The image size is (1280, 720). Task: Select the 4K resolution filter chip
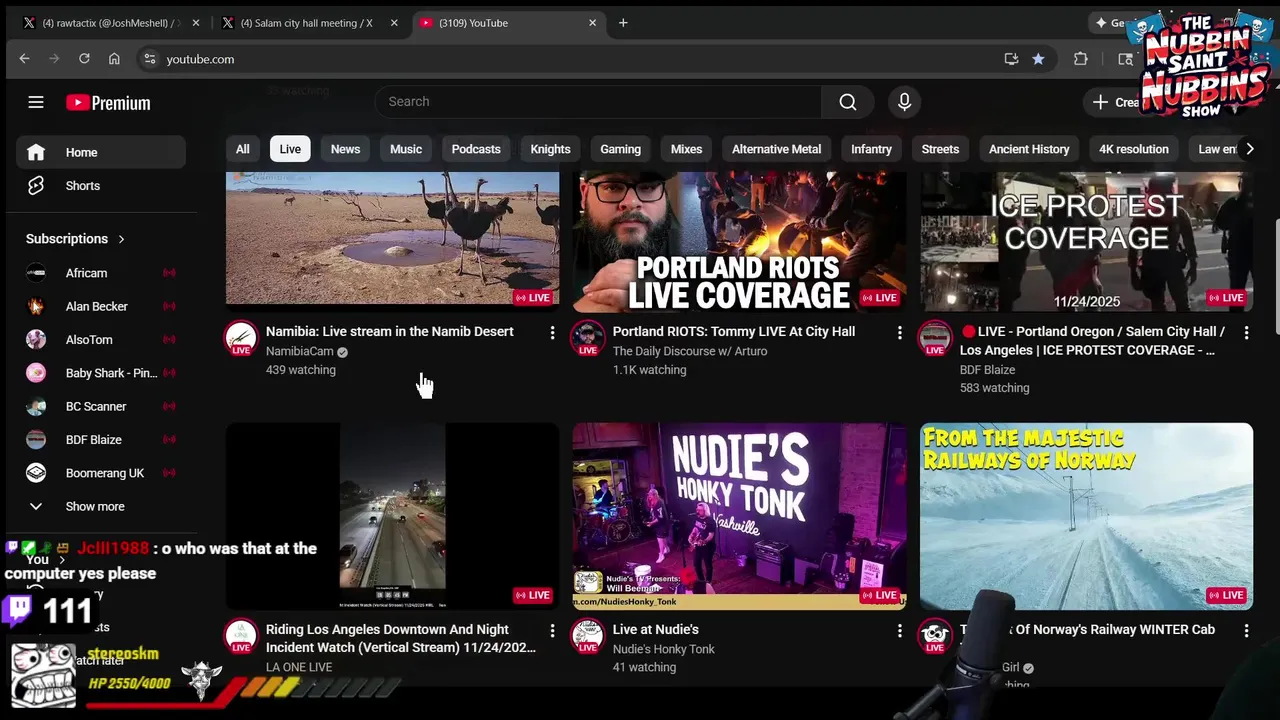click(x=1134, y=149)
